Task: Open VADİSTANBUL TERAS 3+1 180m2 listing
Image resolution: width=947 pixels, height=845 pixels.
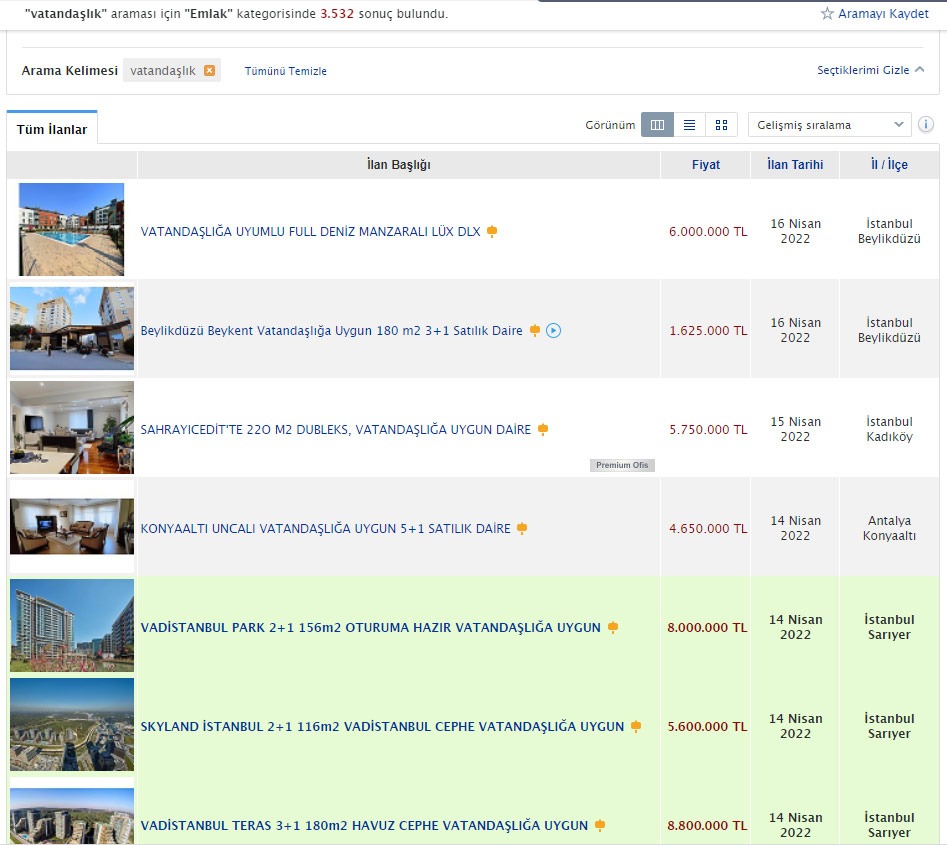Action: coord(364,825)
